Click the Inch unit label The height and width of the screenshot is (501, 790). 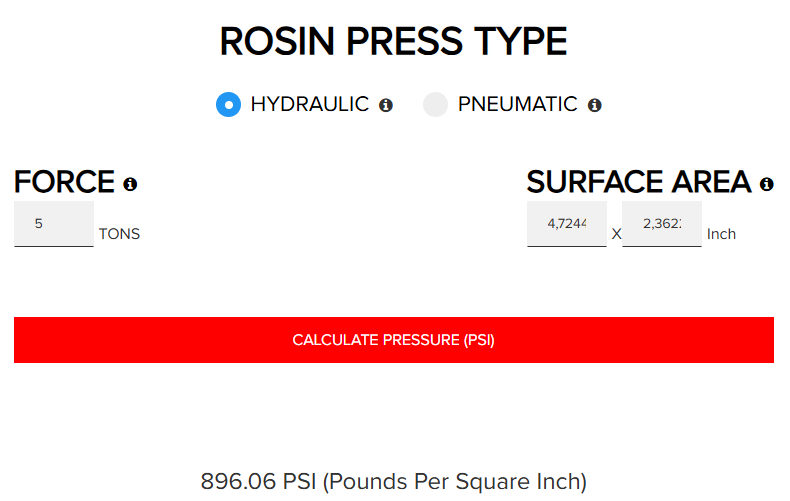721,234
